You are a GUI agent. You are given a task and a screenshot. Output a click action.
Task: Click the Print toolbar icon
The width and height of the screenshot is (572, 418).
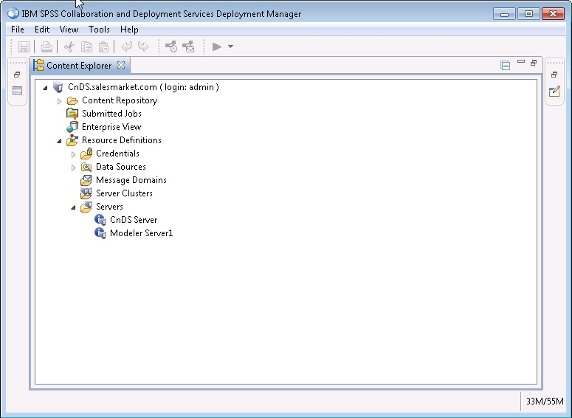pos(47,47)
